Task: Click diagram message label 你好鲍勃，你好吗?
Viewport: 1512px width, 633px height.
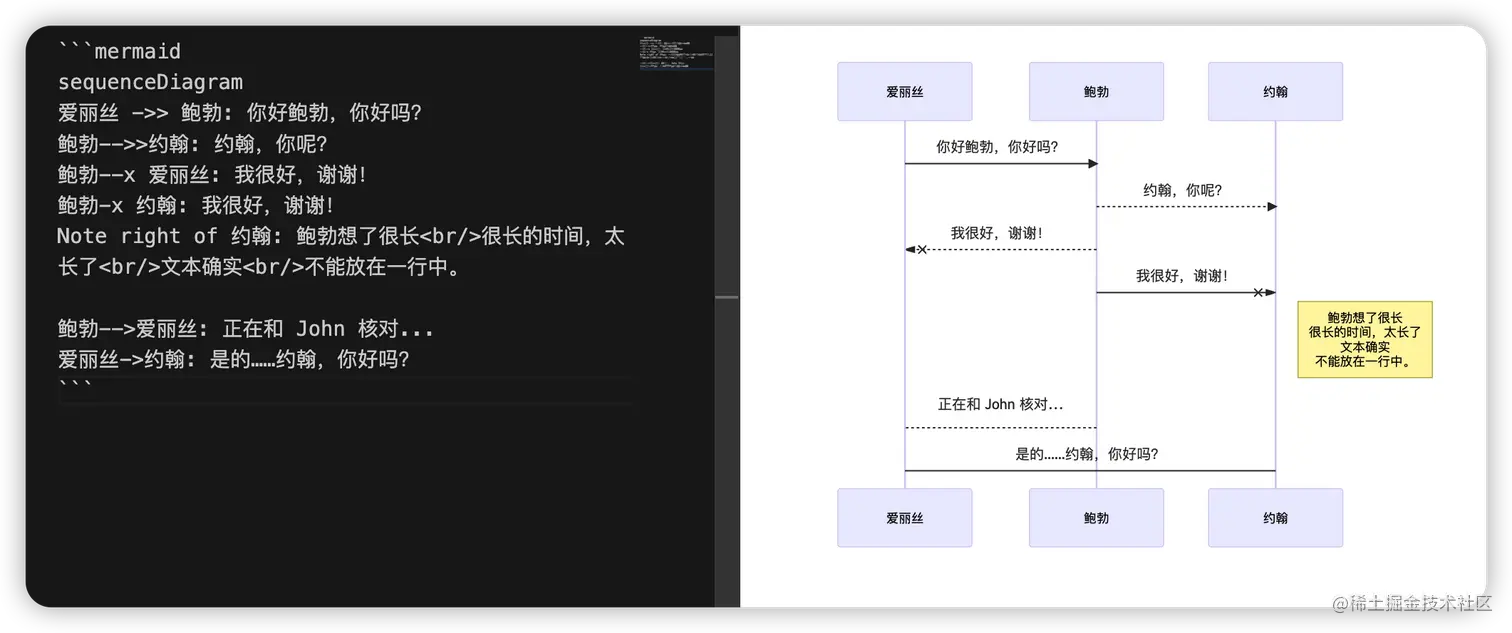Action: 997,147
